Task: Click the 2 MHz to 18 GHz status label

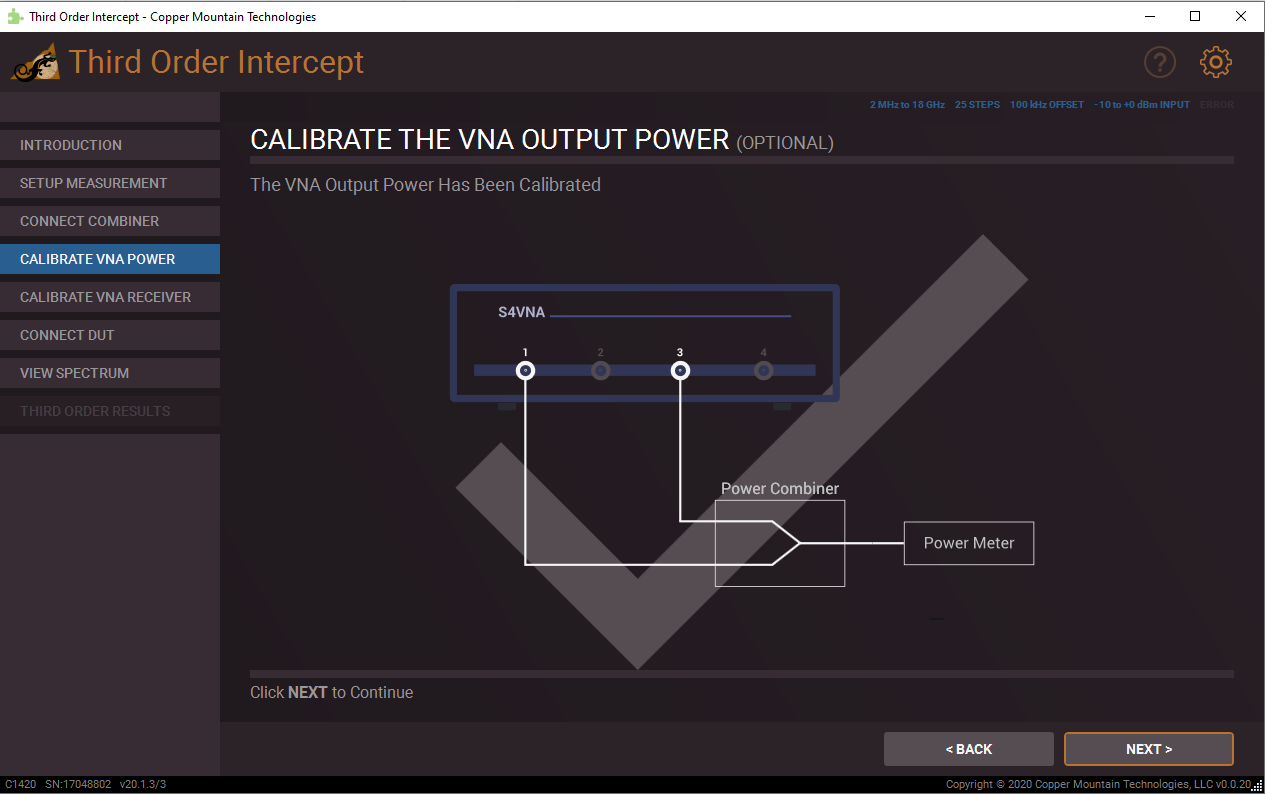Action: point(906,104)
